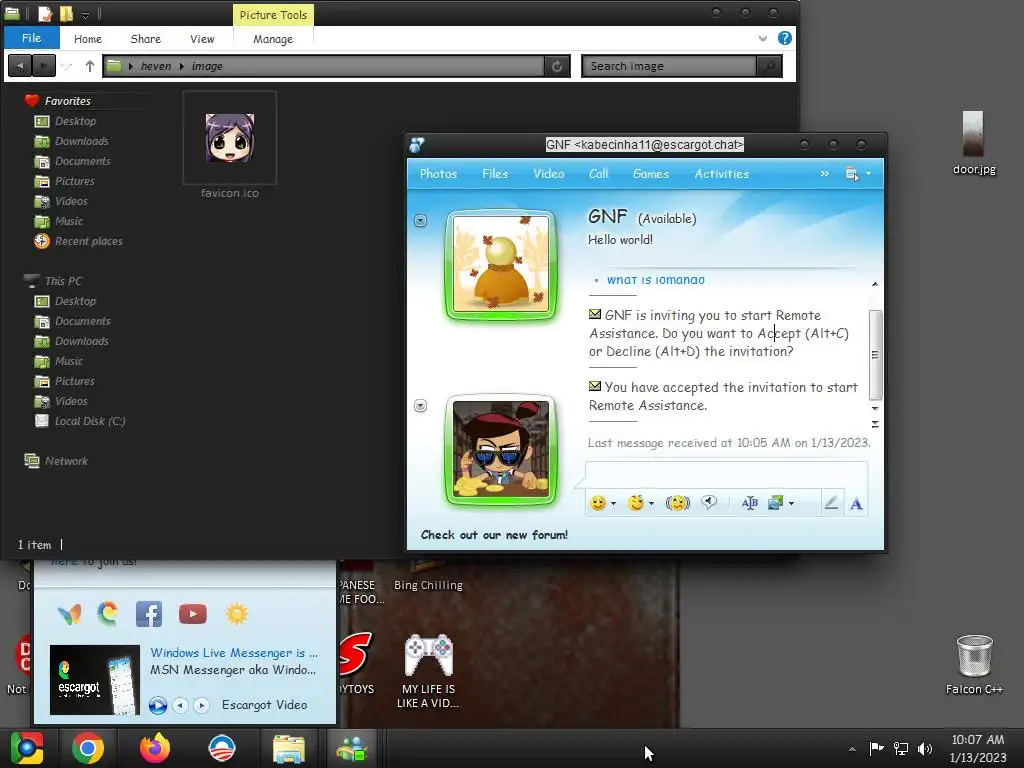Collapse GNF's display picture
This screenshot has width=1024, height=768.
(421, 221)
